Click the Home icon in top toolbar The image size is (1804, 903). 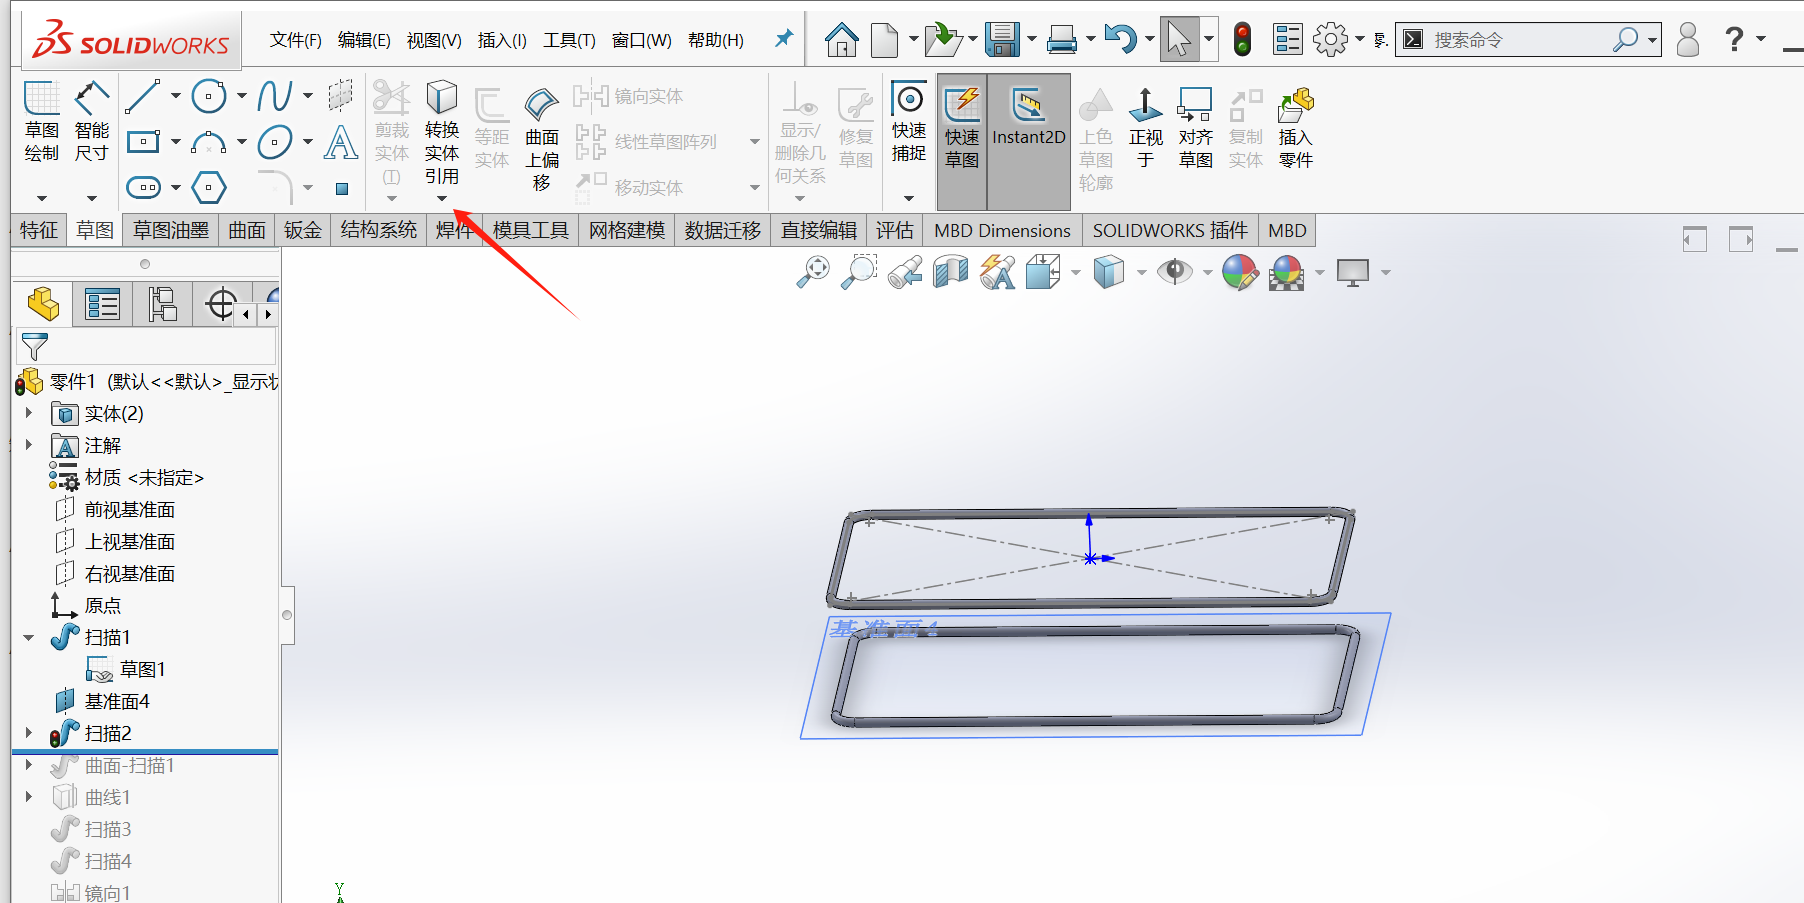[841, 40]
